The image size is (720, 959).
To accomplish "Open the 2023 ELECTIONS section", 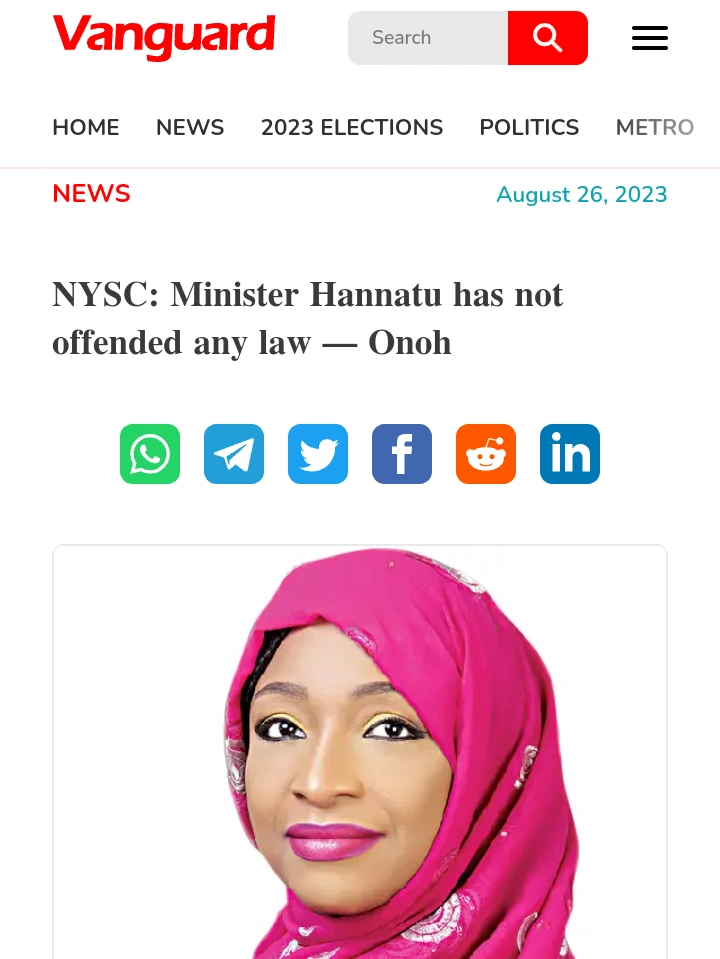I will [x=352, y=127].
